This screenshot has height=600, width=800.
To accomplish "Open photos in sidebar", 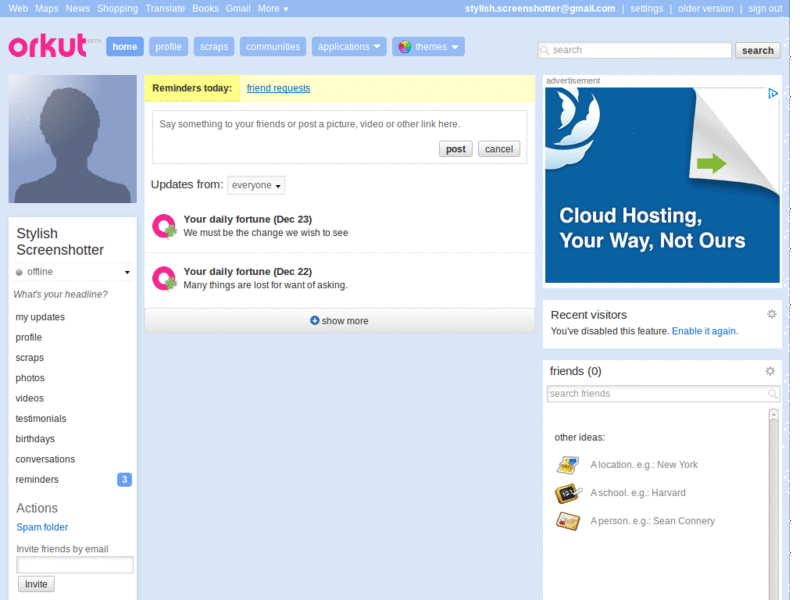I will [30, 378].
